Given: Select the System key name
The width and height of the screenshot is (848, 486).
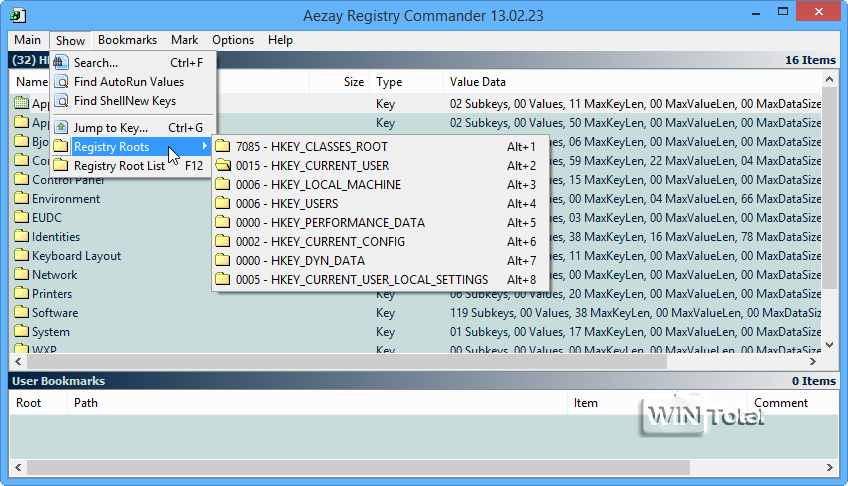Looking at the screenshot, I should pyautogui.click(x=50, y=331).
